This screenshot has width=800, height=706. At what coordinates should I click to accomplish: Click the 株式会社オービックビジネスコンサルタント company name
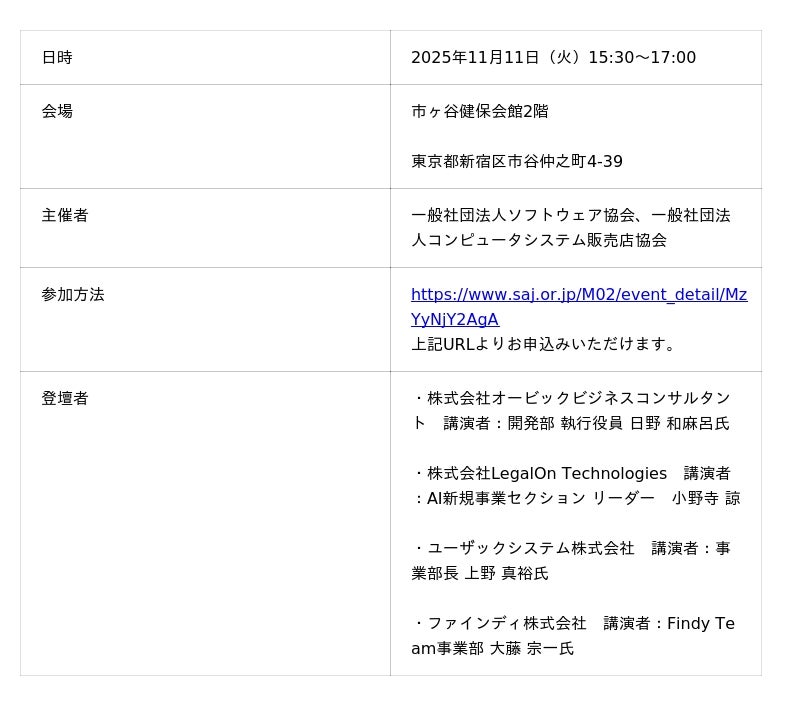click(578, 398)
